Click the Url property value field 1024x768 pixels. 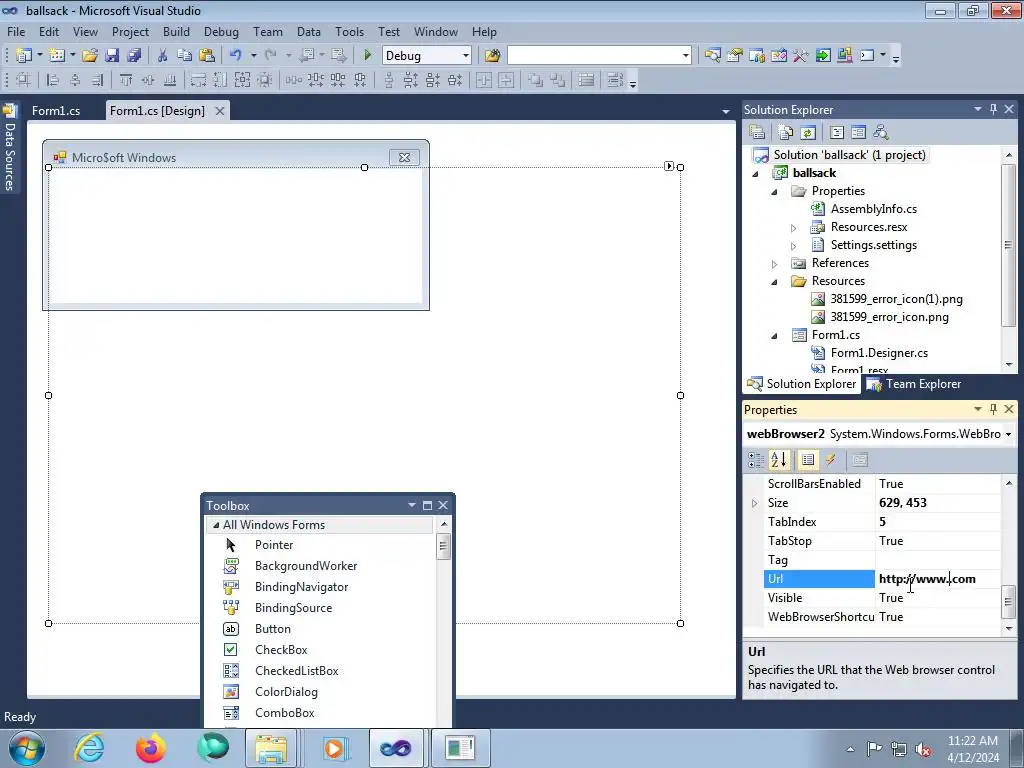[x=937, y=579]
